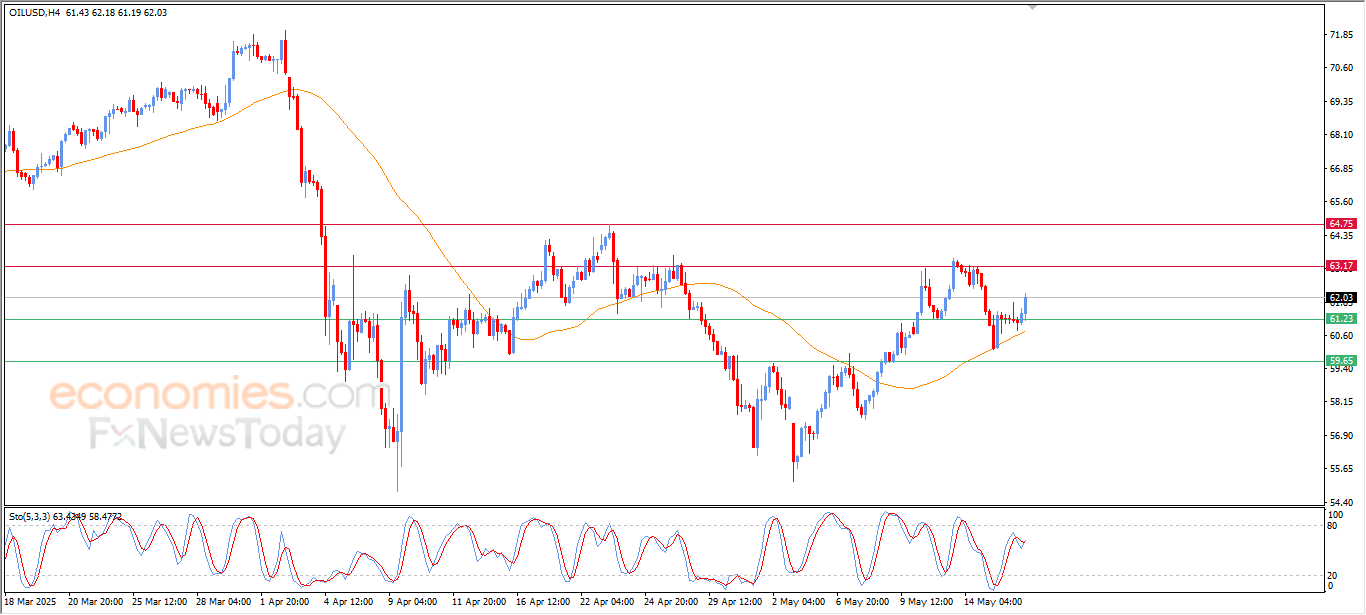Image resolution: width=1366 pixels, height=615 pixels.
Task: Click the 29 Apr 12:00 time label
Action: (x=735, y=602)
